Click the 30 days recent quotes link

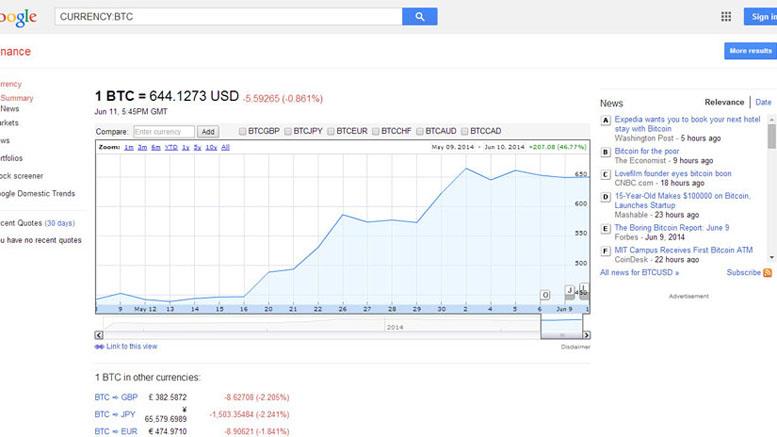click(x=59, y=223)
